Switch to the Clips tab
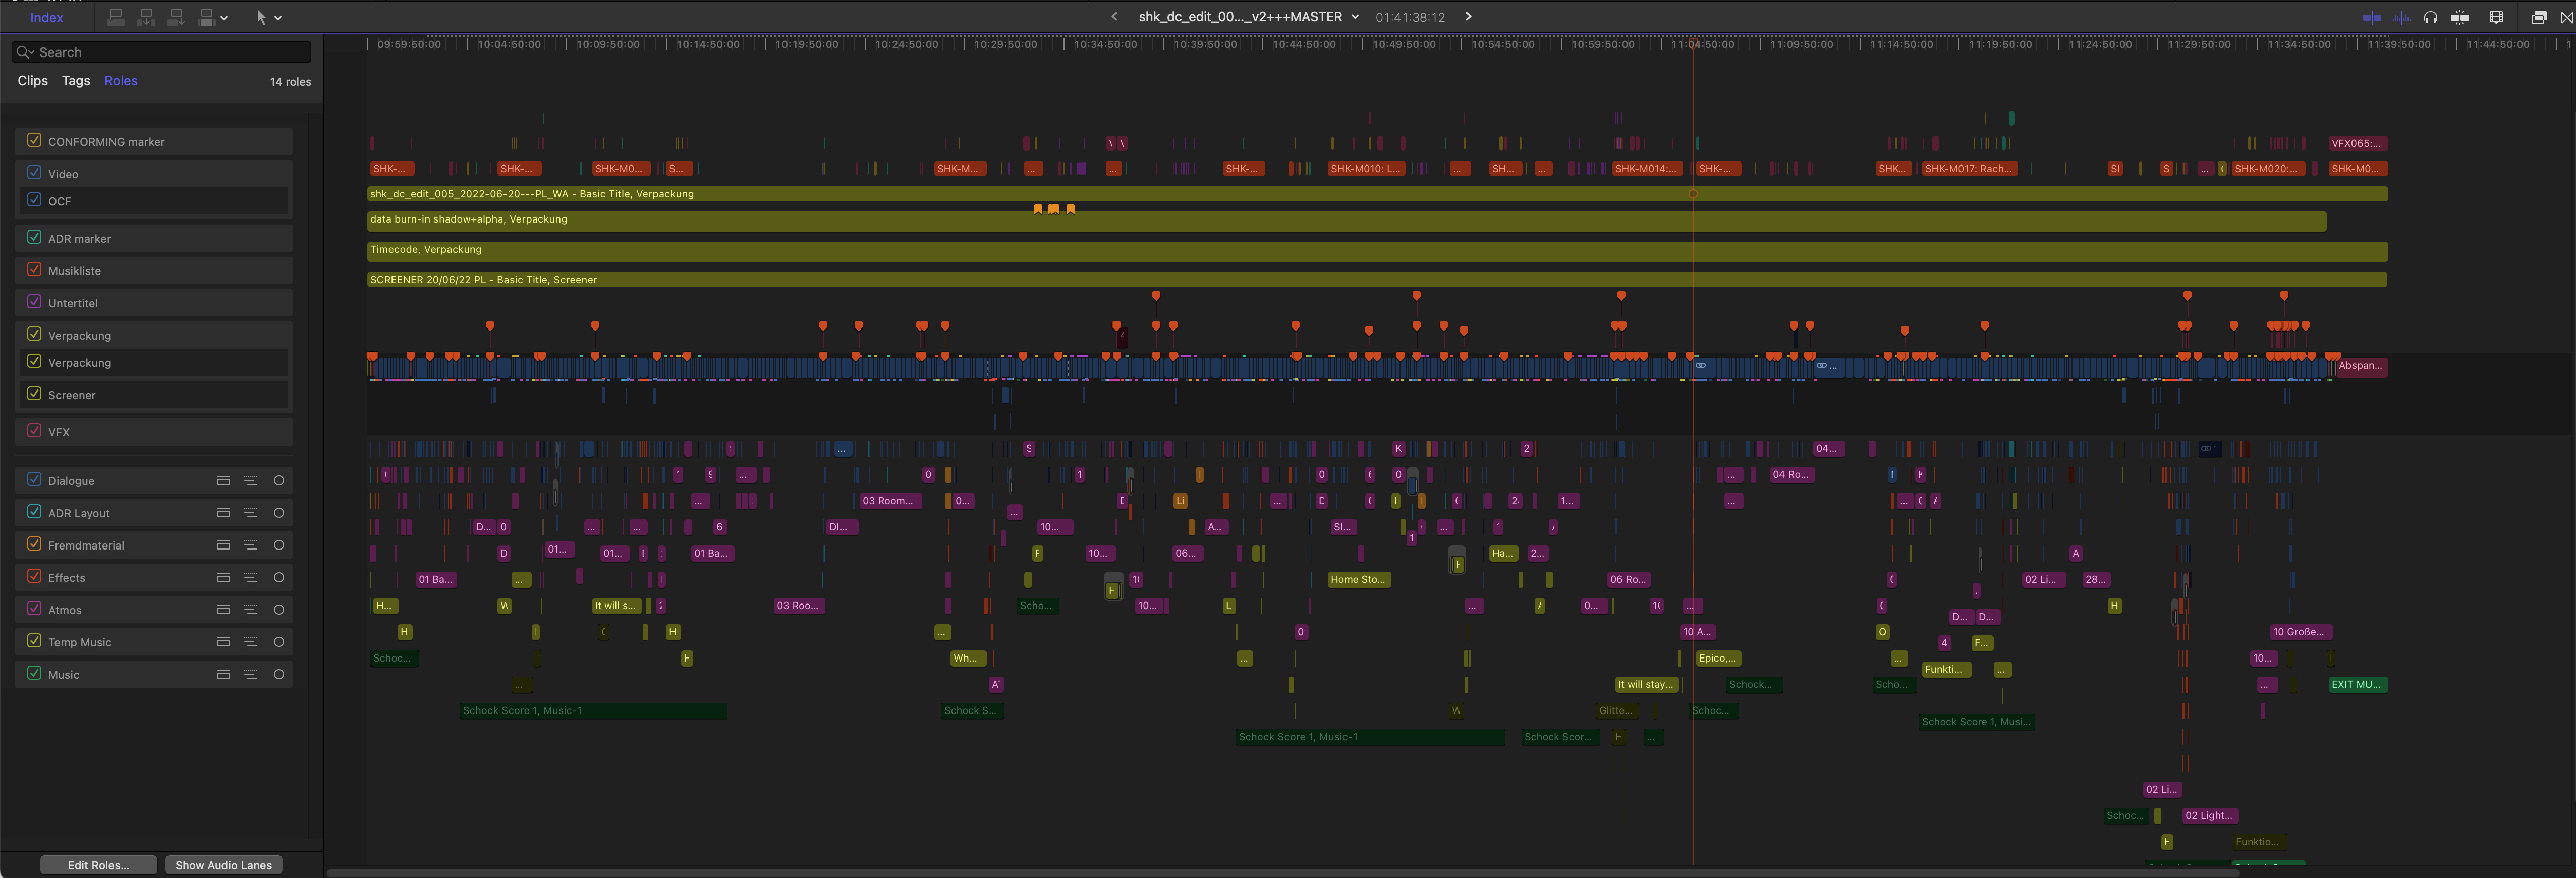2576x878 pixels. [32, 81]
